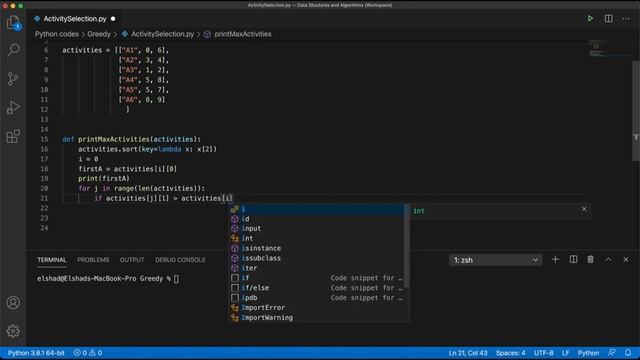Click the errors and warnings count indicator
Screen dimensions: 640x360
[x=88, y=353]
